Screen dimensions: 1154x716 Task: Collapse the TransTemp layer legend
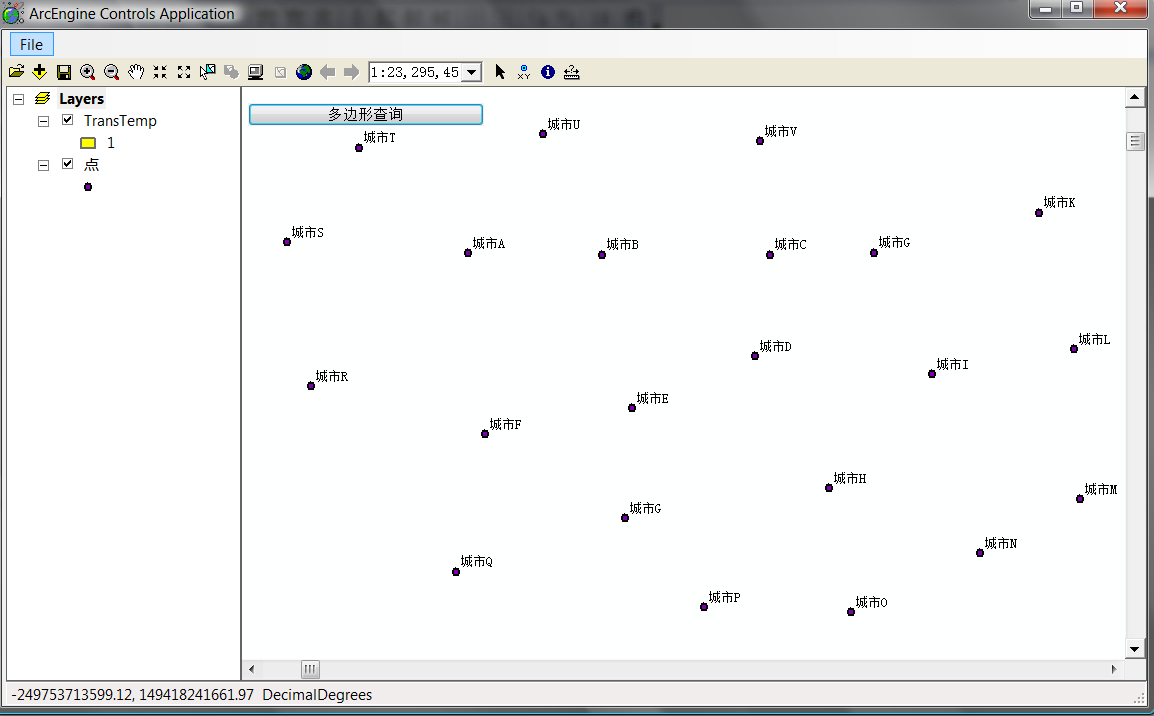coord(43,121)
